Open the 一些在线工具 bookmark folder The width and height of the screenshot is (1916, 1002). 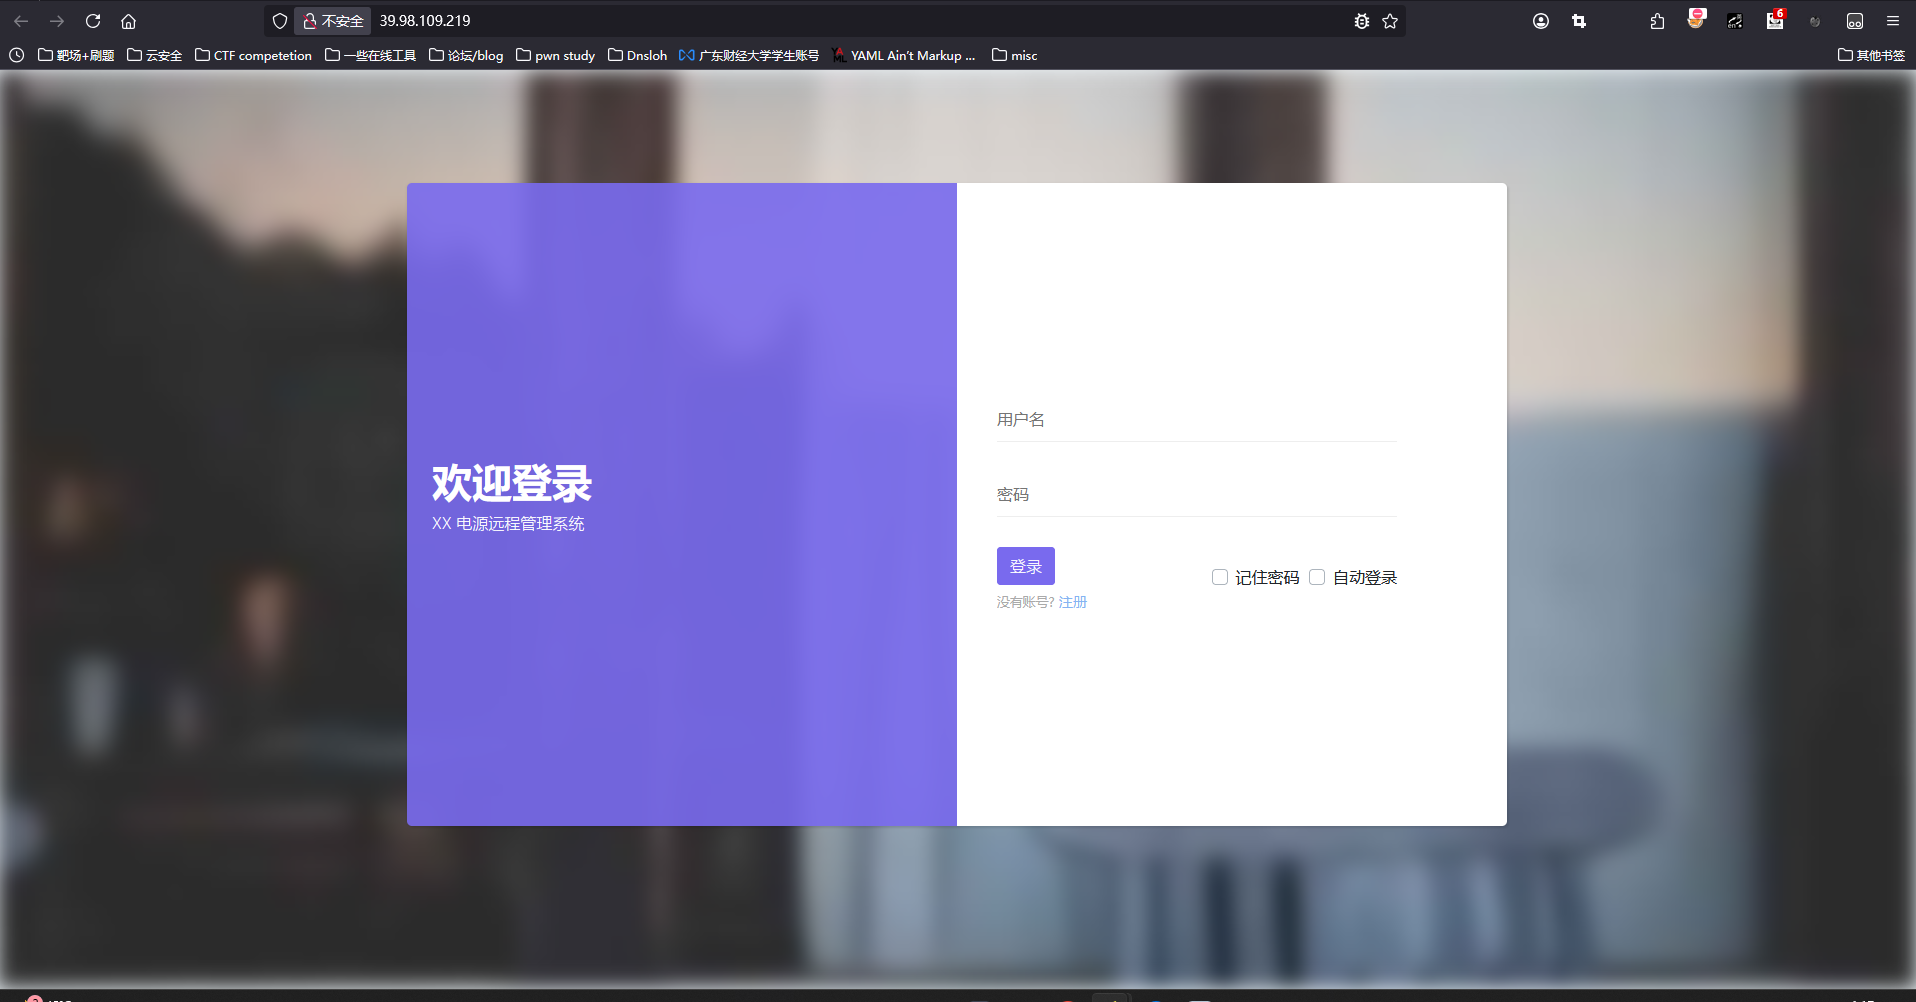(370, 55)
